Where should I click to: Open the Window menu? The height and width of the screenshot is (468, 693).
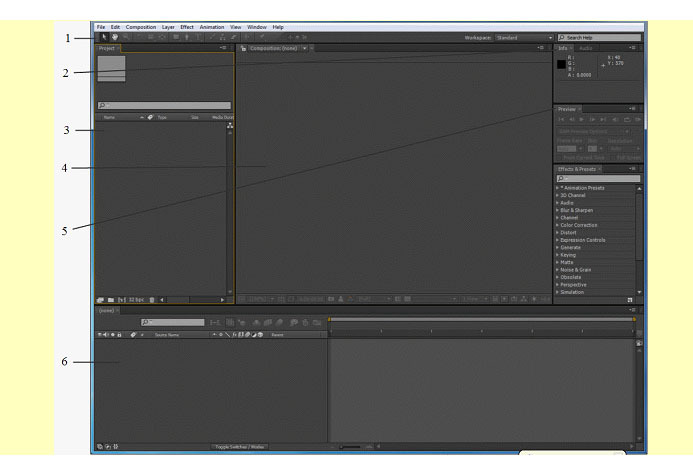(257, 27)
